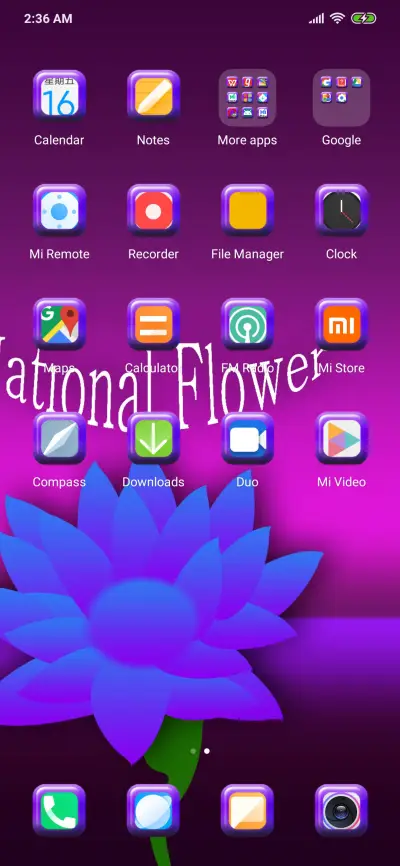Open the Clock app
This screenshot has height=866, width=400.
(341, 210)
